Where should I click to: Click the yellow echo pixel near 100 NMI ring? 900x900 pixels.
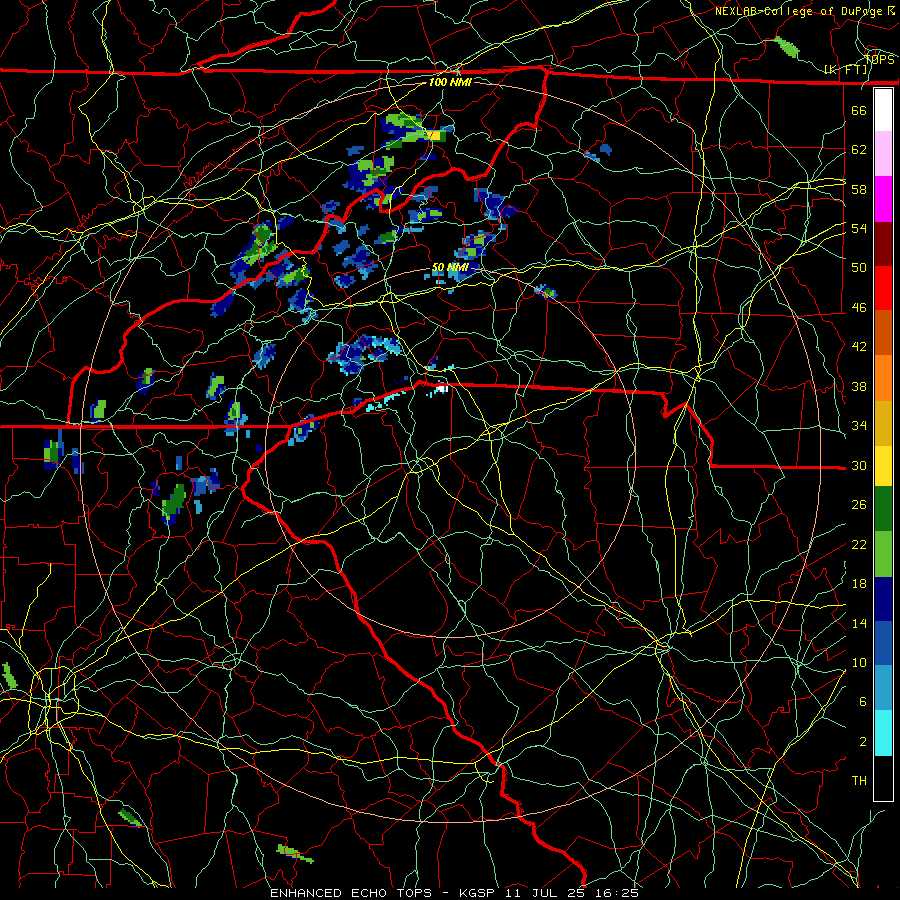[x=435, y=135]
